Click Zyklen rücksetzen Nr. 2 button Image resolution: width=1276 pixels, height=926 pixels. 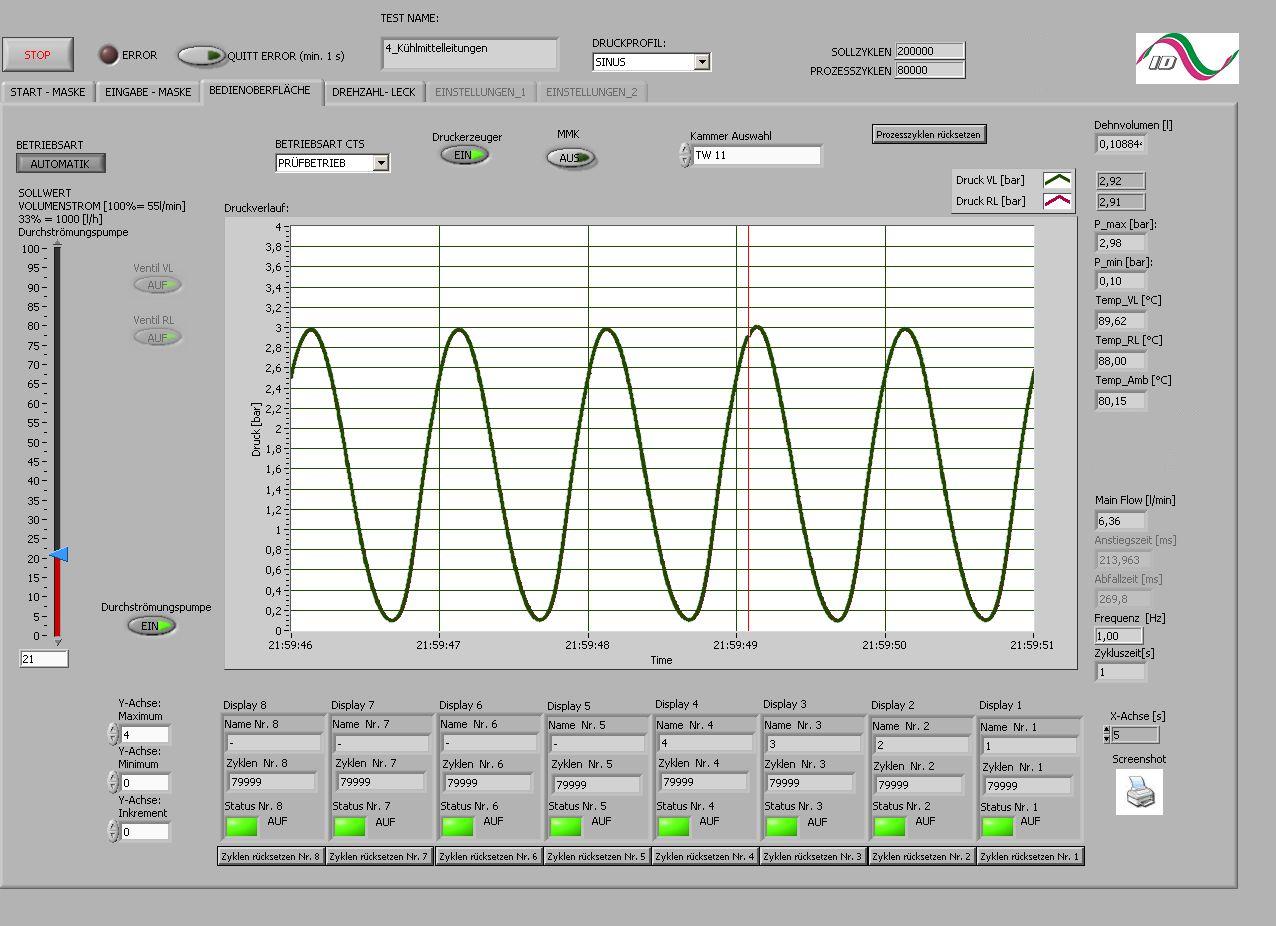click(x=921, y=856)
